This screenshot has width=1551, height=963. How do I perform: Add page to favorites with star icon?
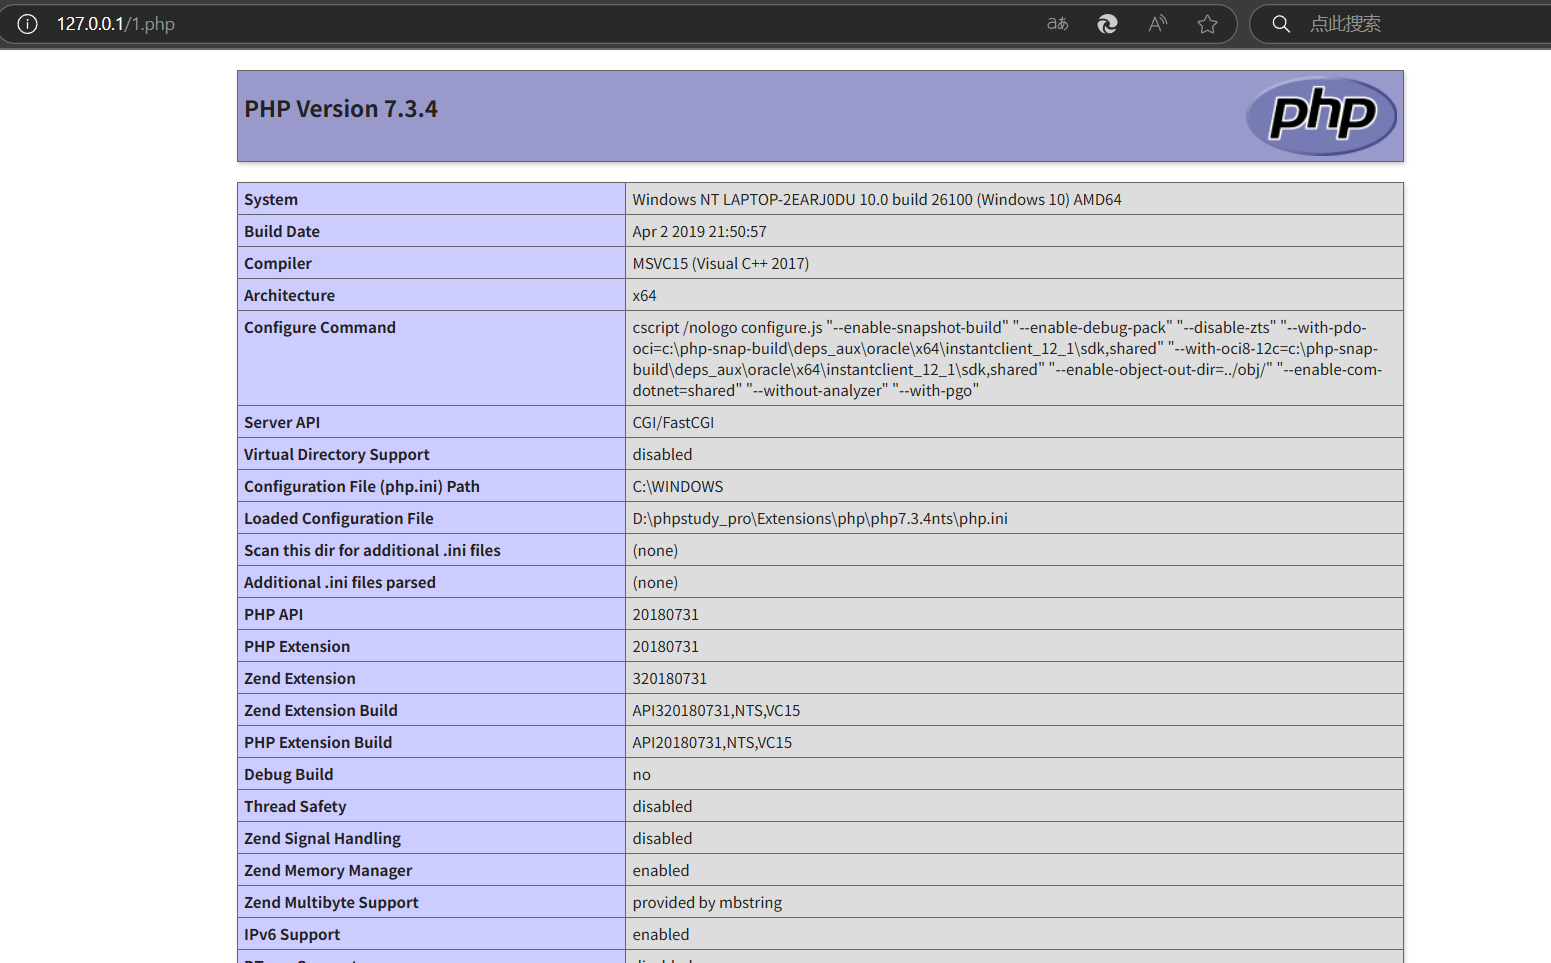coord(1208,24)
